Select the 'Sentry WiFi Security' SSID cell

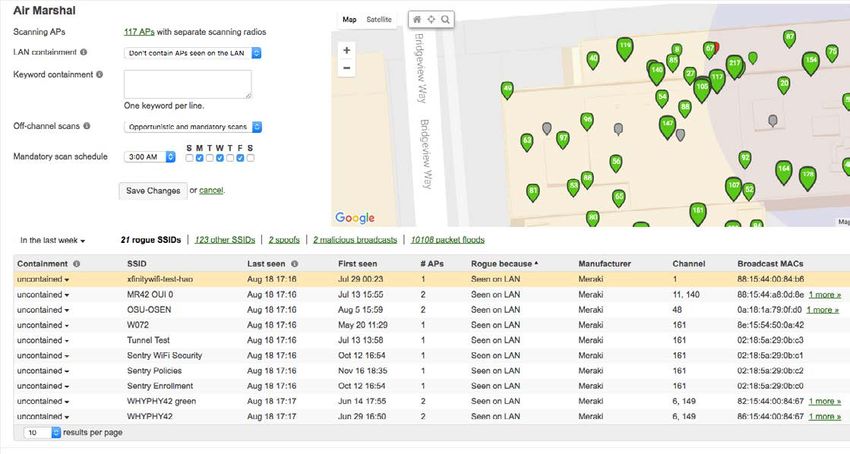[164, 355]
